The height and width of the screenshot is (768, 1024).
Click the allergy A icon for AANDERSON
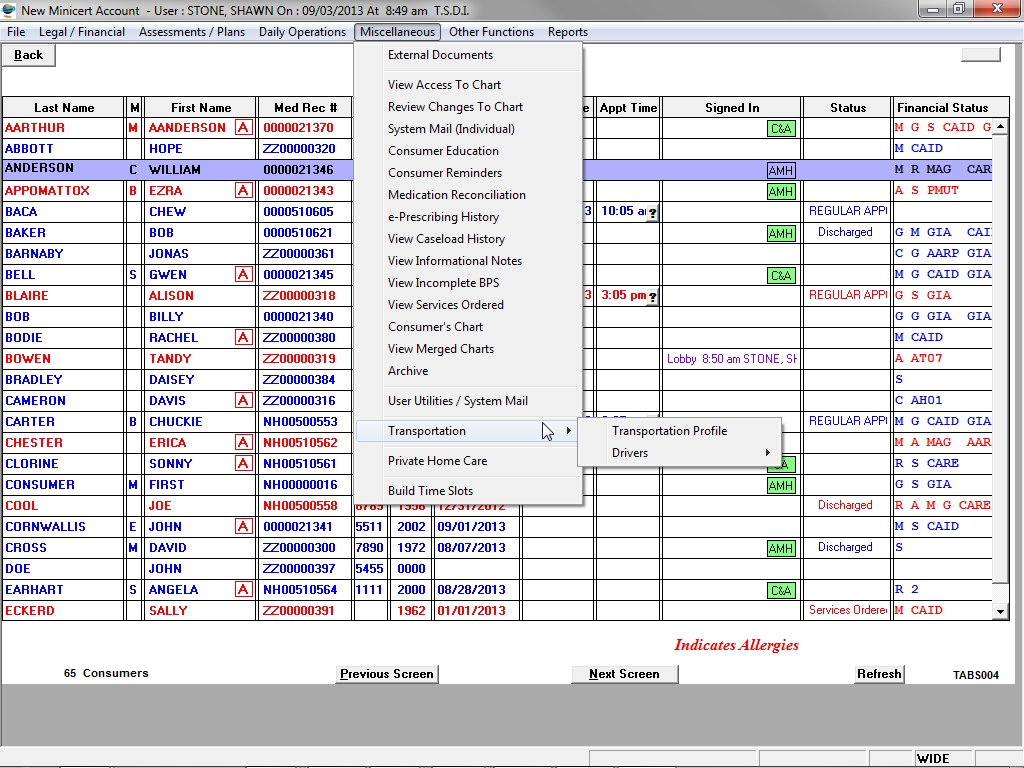[244, 127]
